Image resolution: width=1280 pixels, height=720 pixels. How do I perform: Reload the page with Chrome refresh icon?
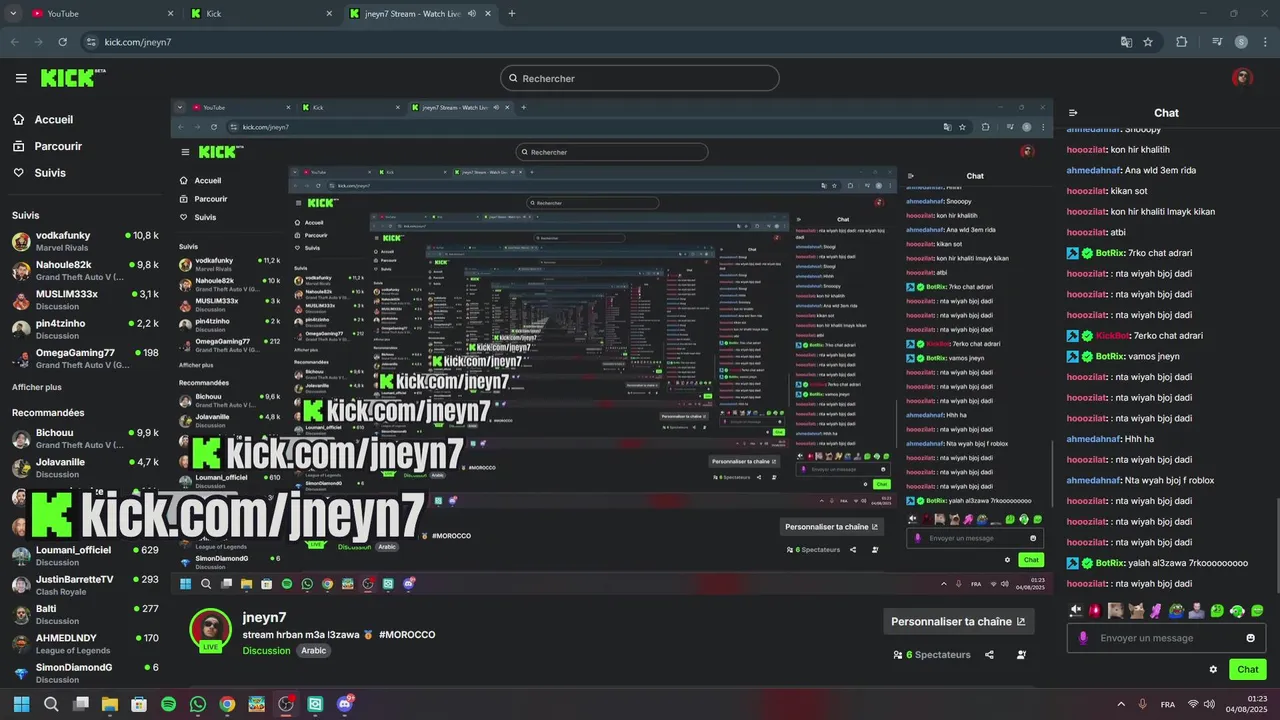63,42
